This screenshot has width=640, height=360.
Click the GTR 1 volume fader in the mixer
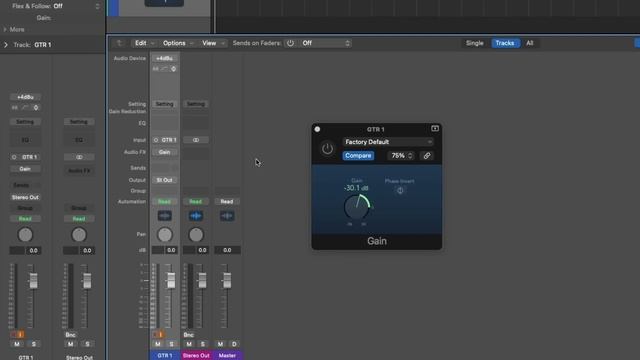pos(171,280)
